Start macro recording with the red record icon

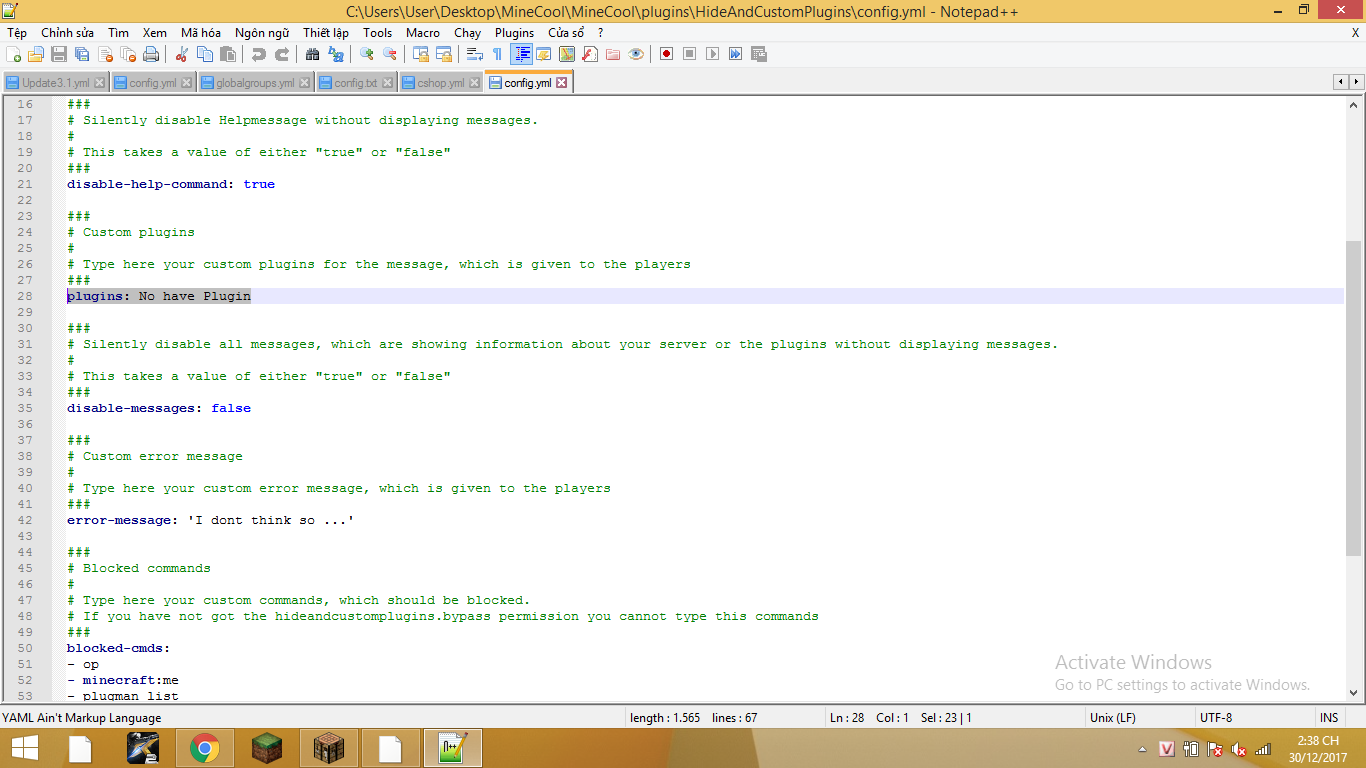tap(666, 54)
